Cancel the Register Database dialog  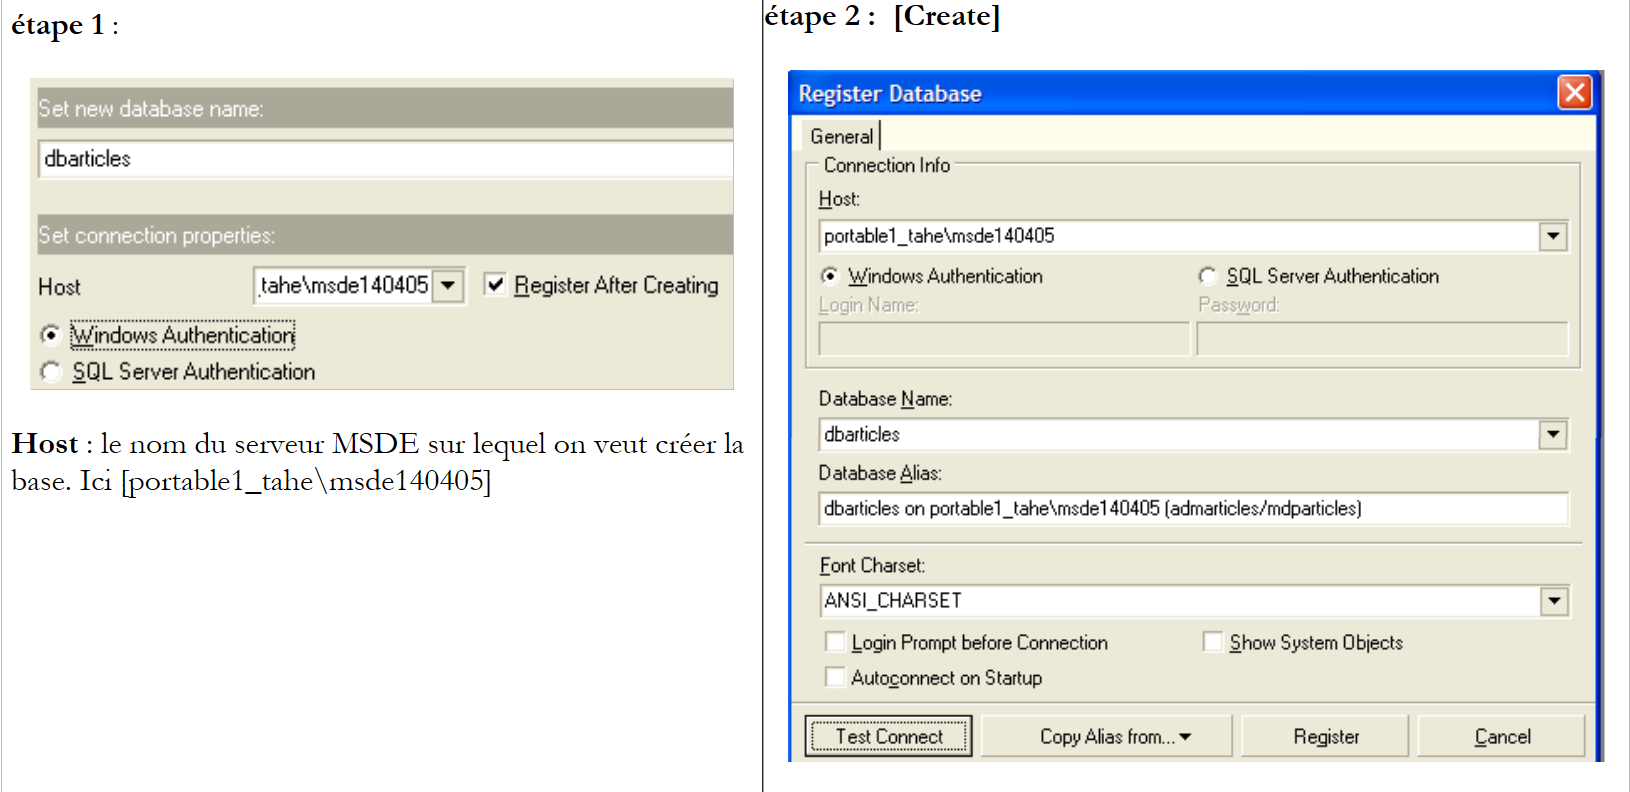pyautogui.click(x=1501, y=737)
